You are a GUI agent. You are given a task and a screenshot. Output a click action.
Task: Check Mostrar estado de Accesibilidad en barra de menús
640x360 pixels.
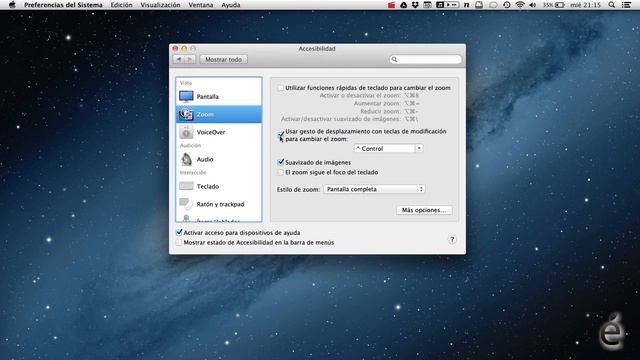point(179,242)
